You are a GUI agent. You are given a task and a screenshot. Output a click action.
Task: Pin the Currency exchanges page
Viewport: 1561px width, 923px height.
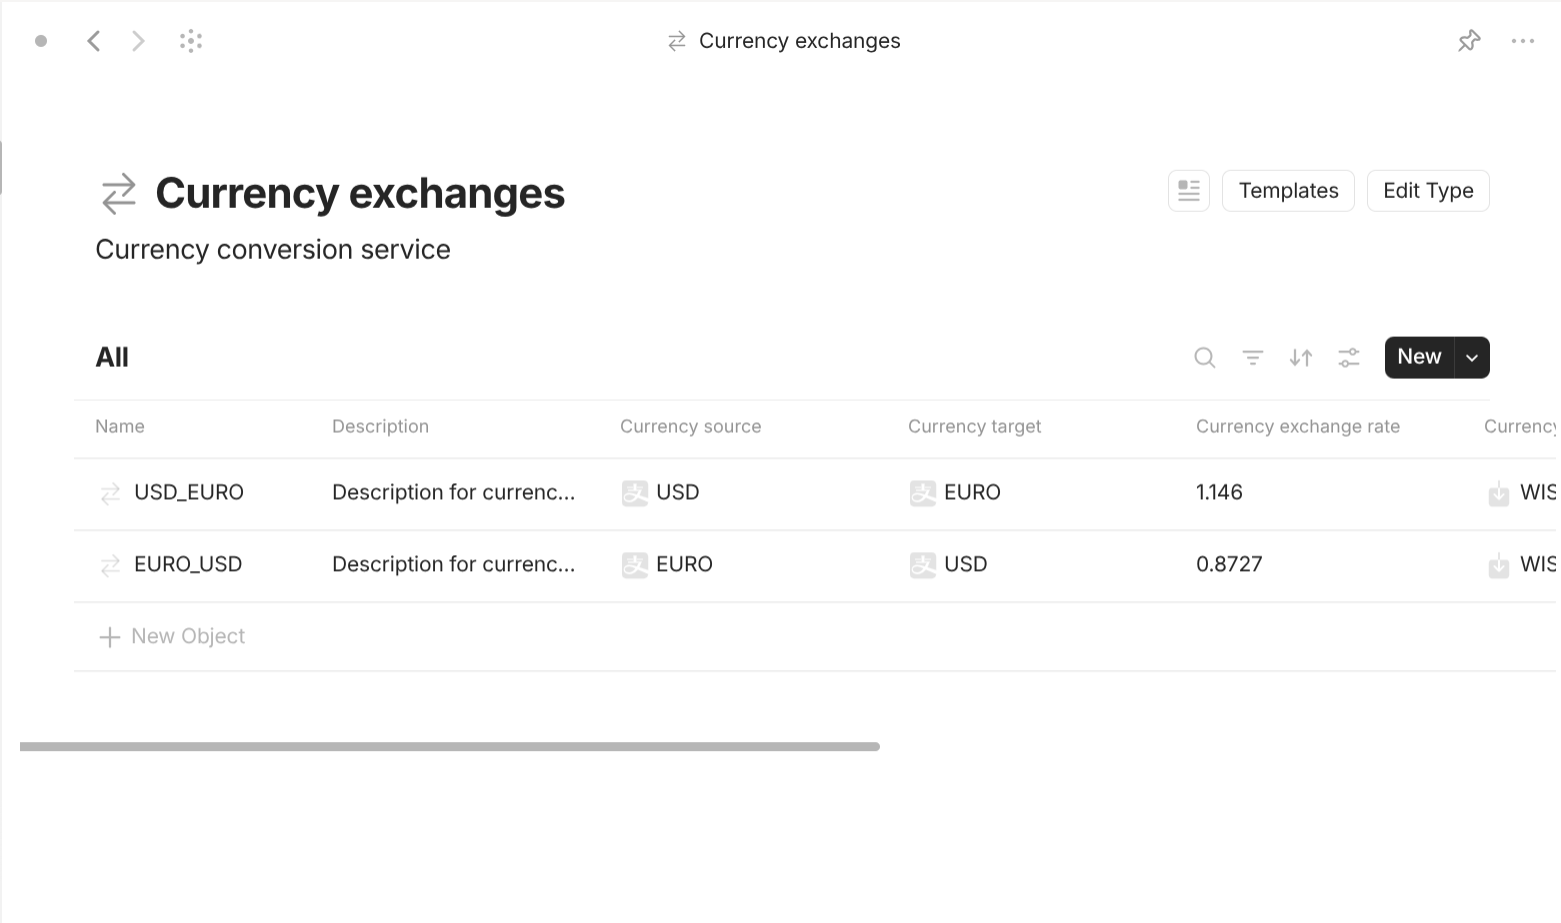click(x=1468, y=40)
